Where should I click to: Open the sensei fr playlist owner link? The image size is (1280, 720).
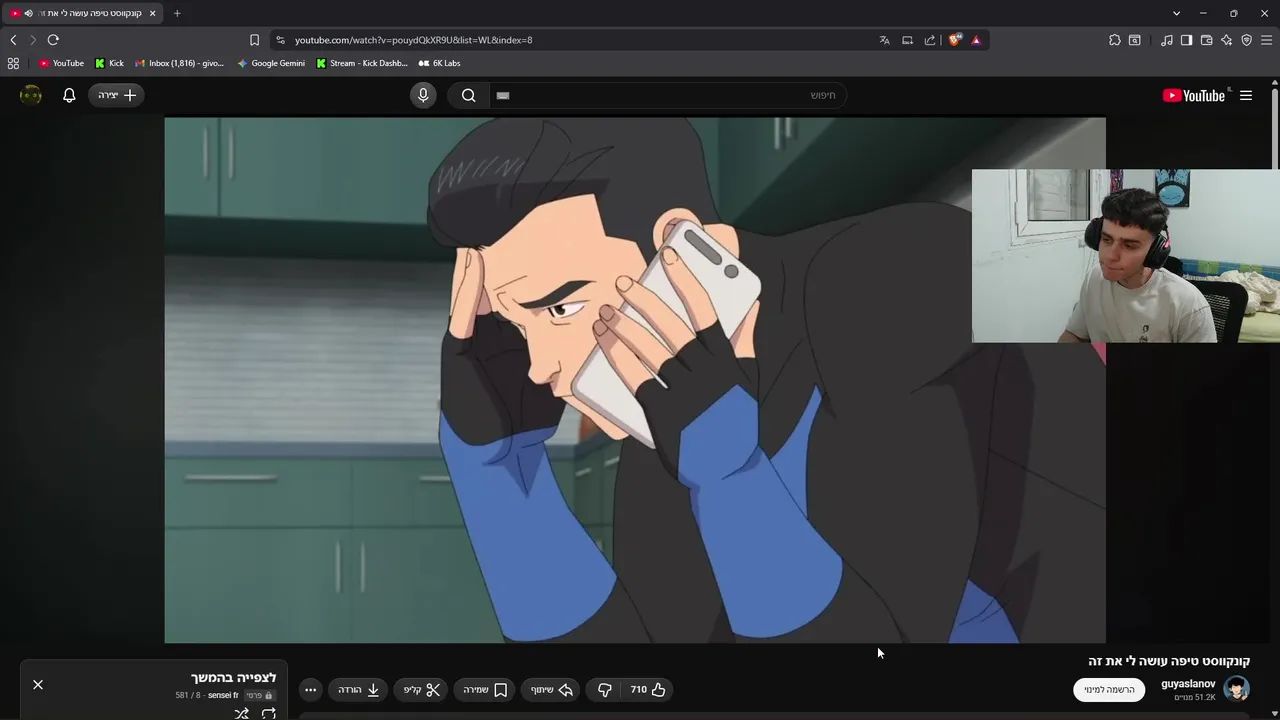click(x=223, y=696)
